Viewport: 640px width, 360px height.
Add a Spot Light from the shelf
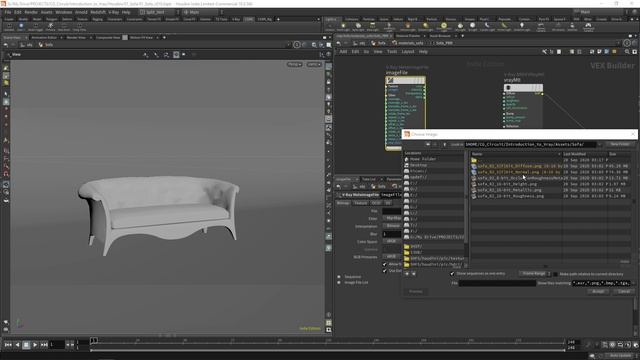point(358,27)
